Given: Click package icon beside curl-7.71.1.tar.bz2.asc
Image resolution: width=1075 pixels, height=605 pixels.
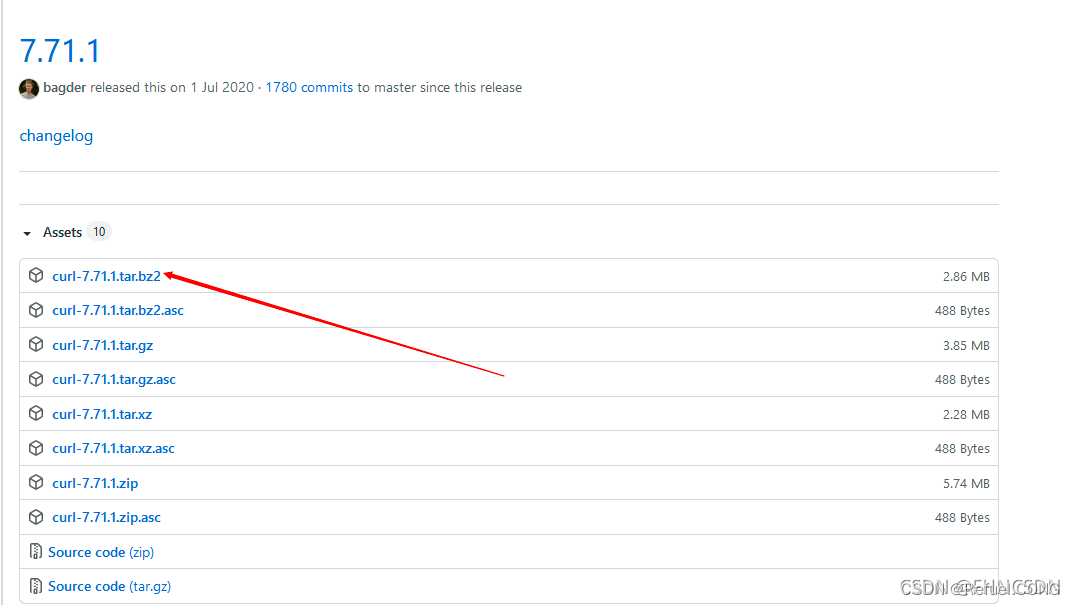Looking at the screenshot, I should (x=36, y=310).
